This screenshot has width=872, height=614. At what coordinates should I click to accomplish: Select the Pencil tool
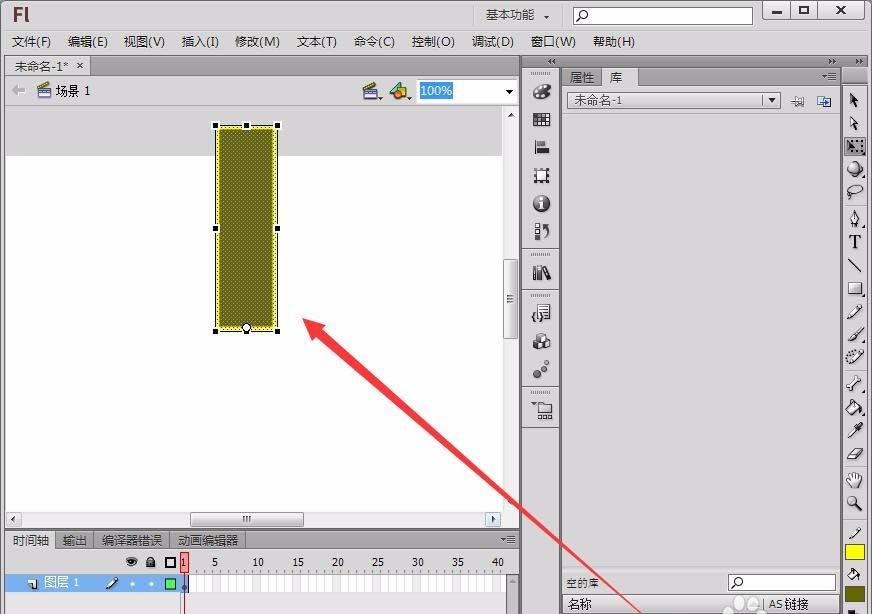point(855,312)
